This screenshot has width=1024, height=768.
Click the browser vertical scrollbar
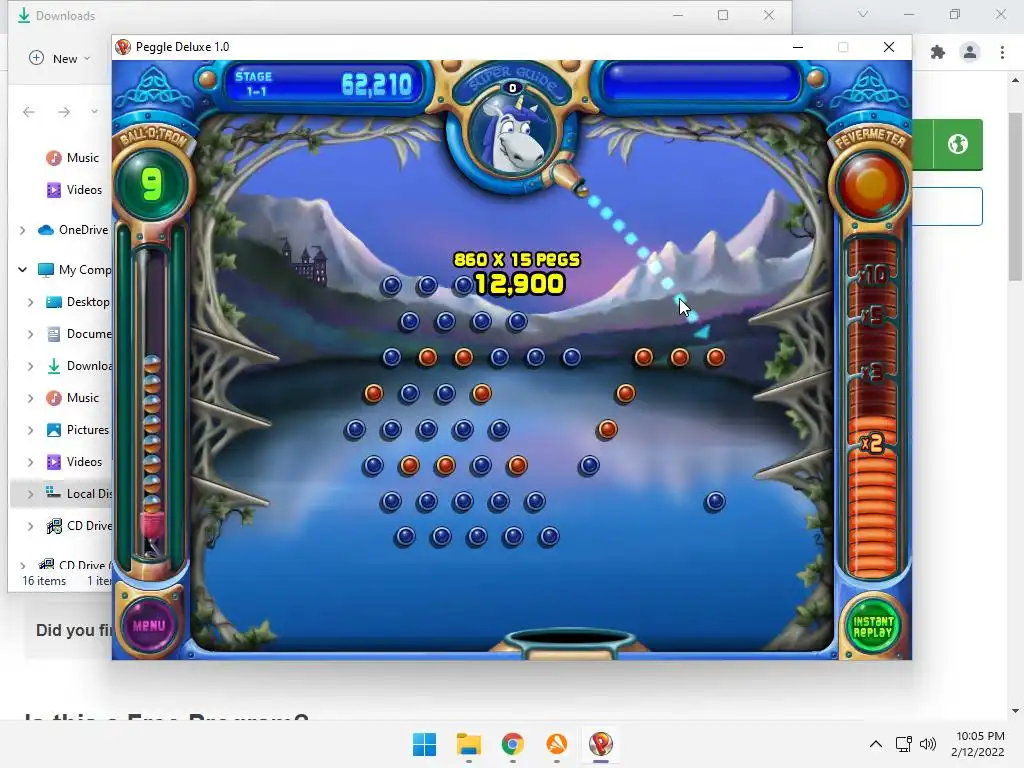pos(1015,196)
